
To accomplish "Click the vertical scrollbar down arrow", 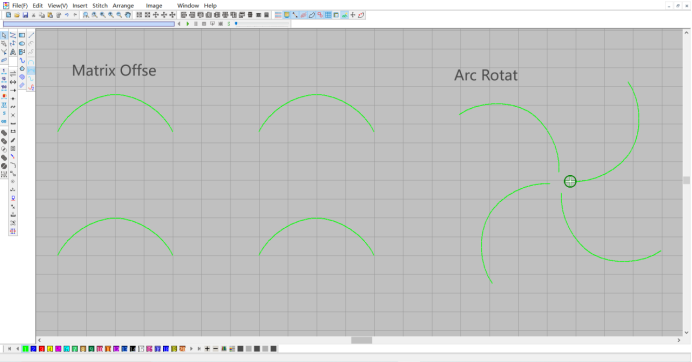I will (686, 332).
